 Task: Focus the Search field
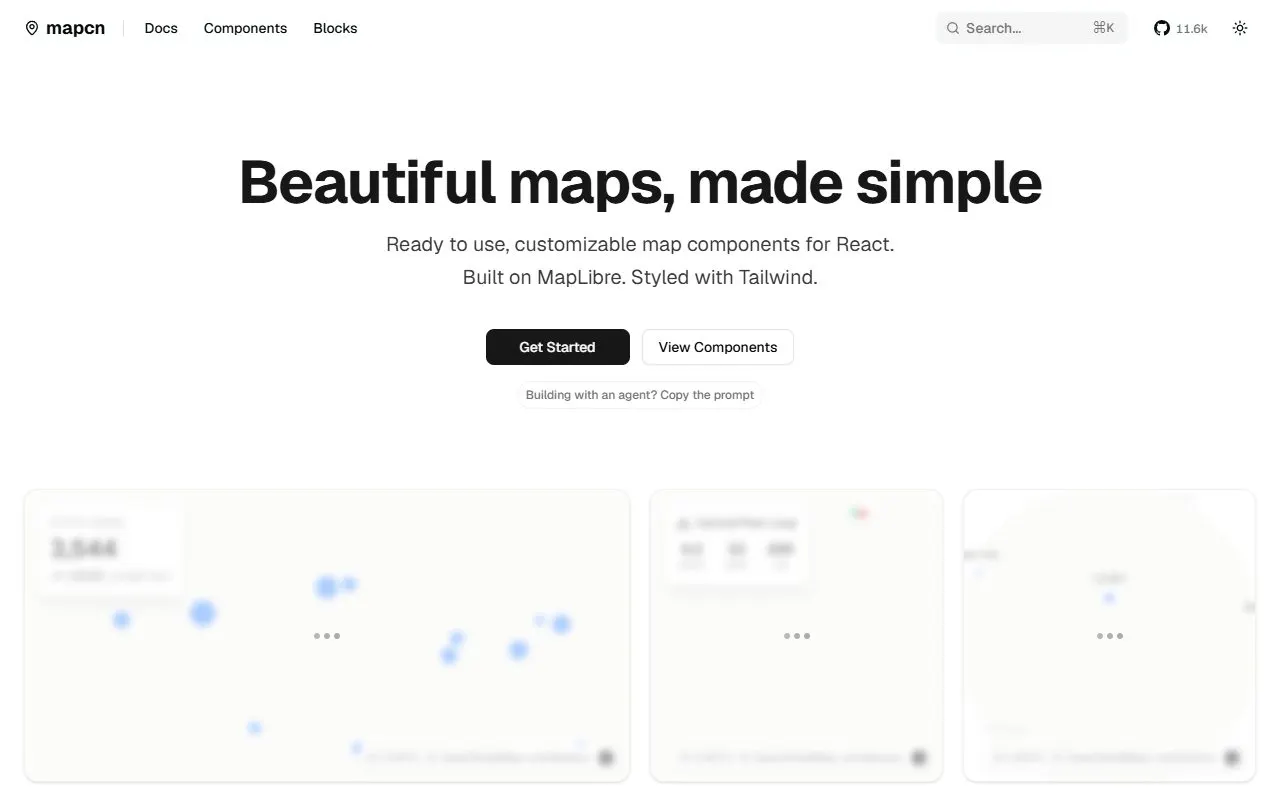[x=1031, y=28]
